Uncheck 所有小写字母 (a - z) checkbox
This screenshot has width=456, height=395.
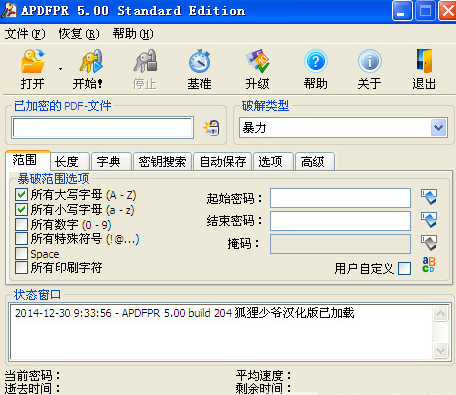[x=21, y=210]
